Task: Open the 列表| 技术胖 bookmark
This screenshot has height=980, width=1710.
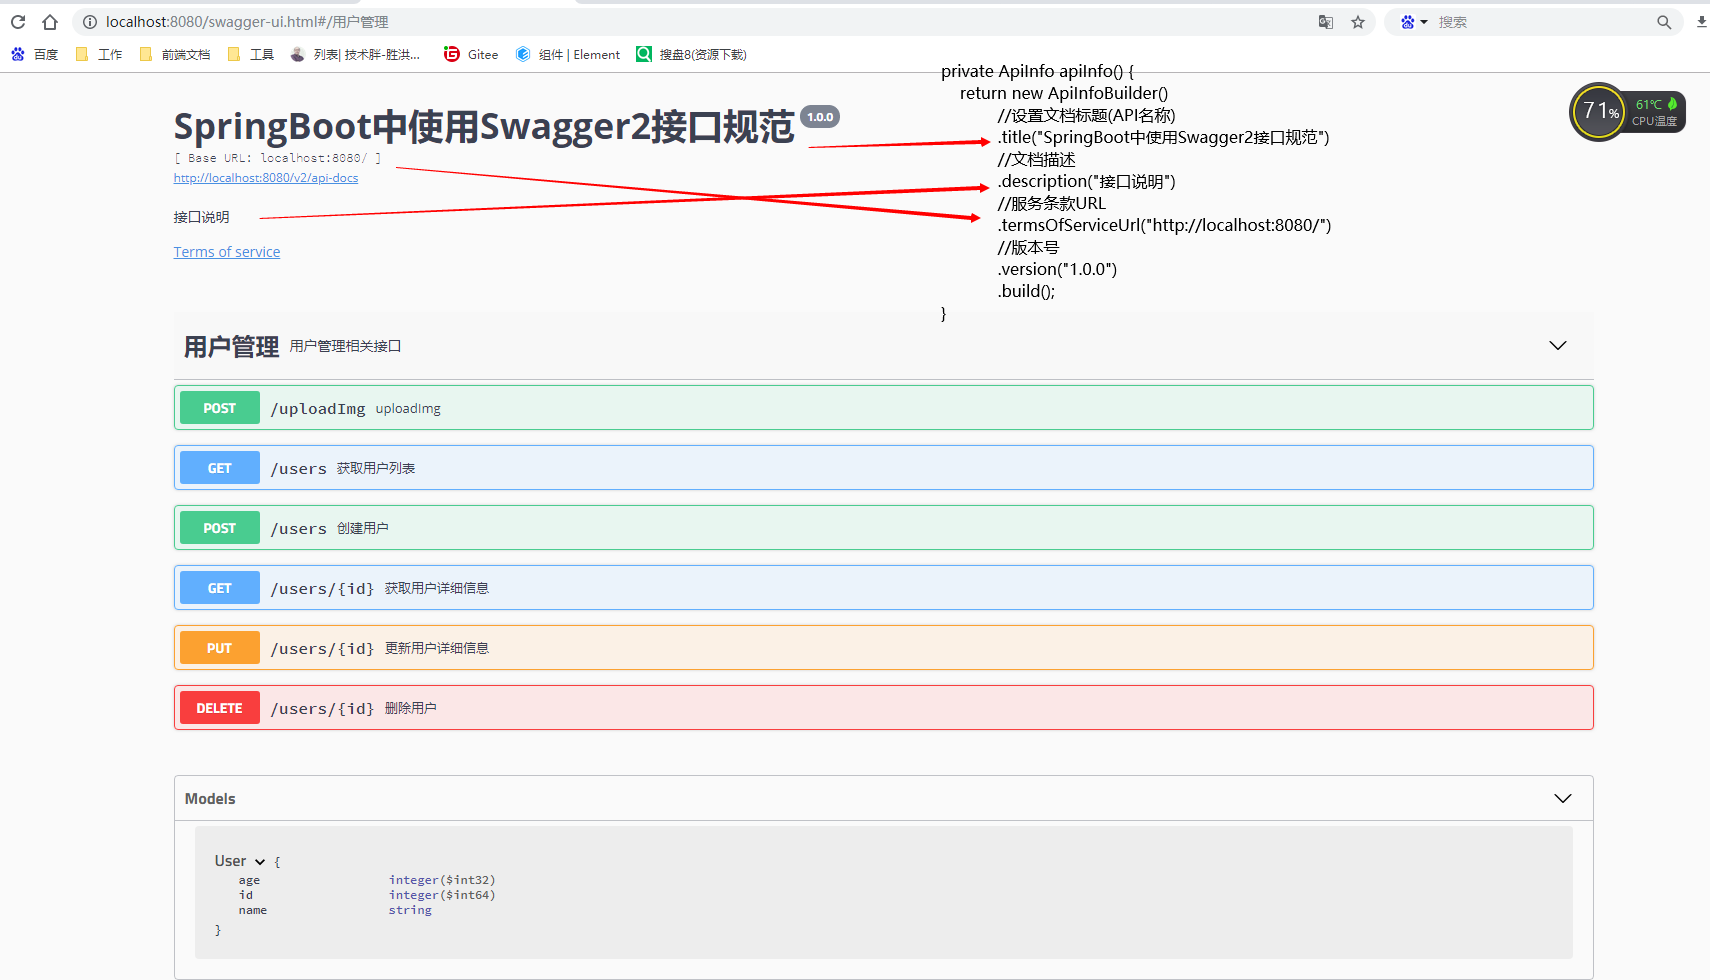Action: point(355,55)
